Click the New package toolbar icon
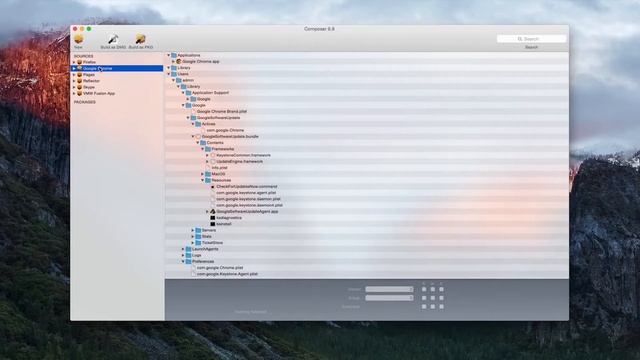 [x=79, y=39]
